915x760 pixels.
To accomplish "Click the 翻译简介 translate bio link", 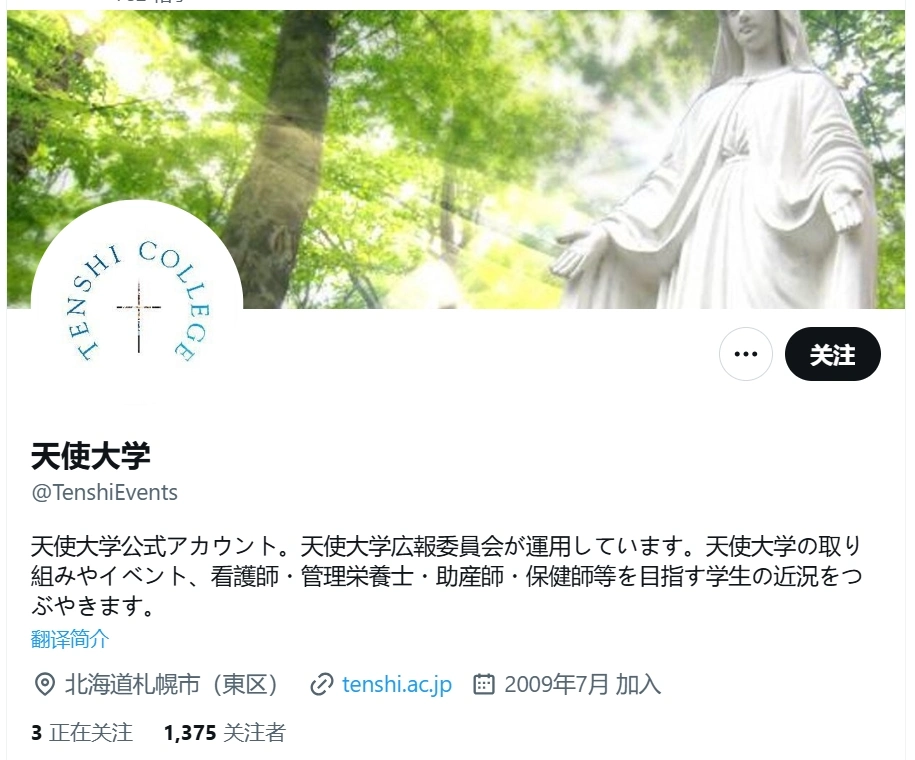I will [70, 639].
